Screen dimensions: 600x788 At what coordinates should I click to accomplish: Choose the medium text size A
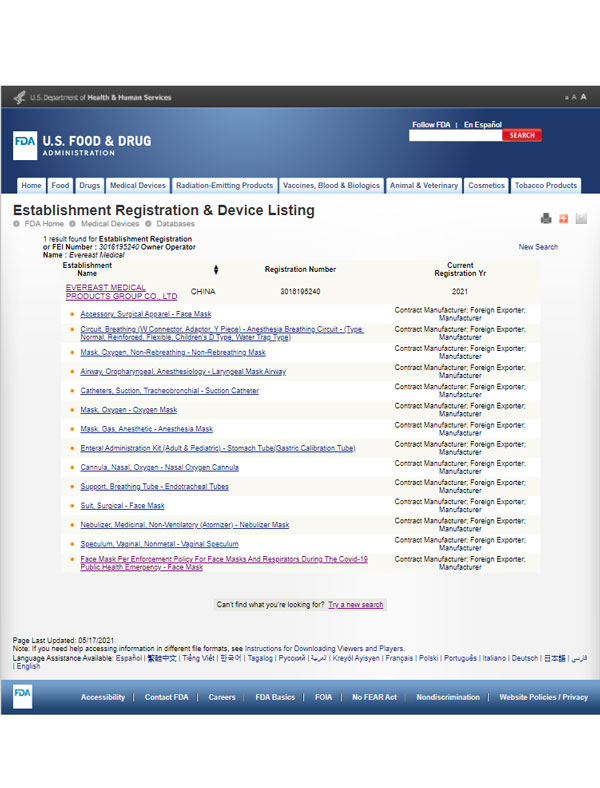click(x=574, y=97)
